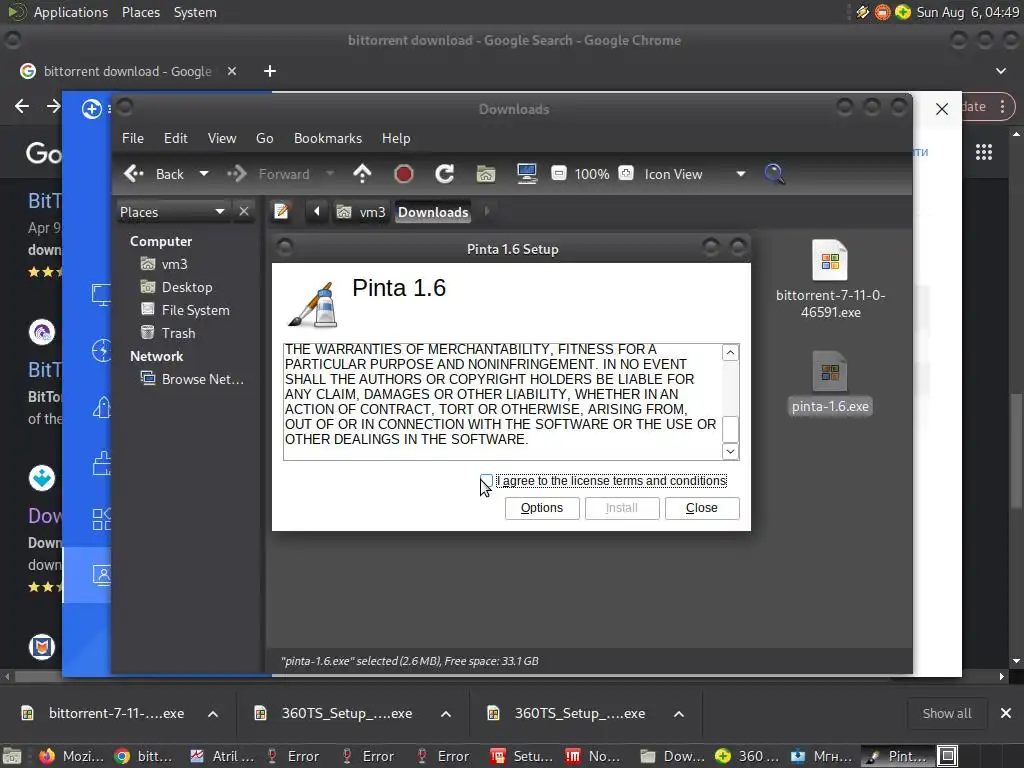This screenshot has height=768, width=1024.
Task: Switch to Atril taskbar window
Action: [222, 756]
